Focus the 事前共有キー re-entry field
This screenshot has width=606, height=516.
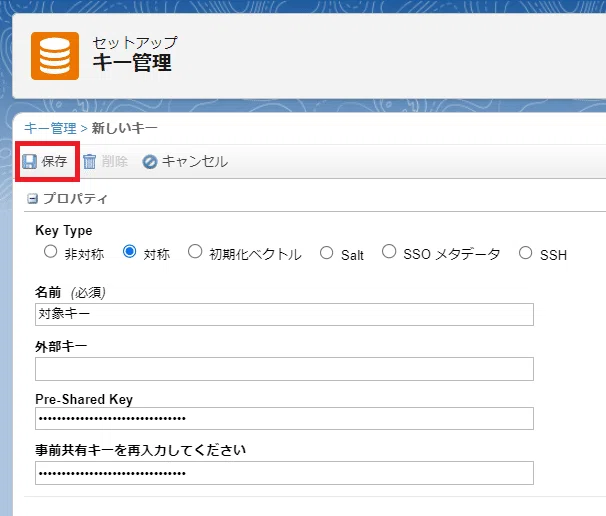[x=284, y=473]
